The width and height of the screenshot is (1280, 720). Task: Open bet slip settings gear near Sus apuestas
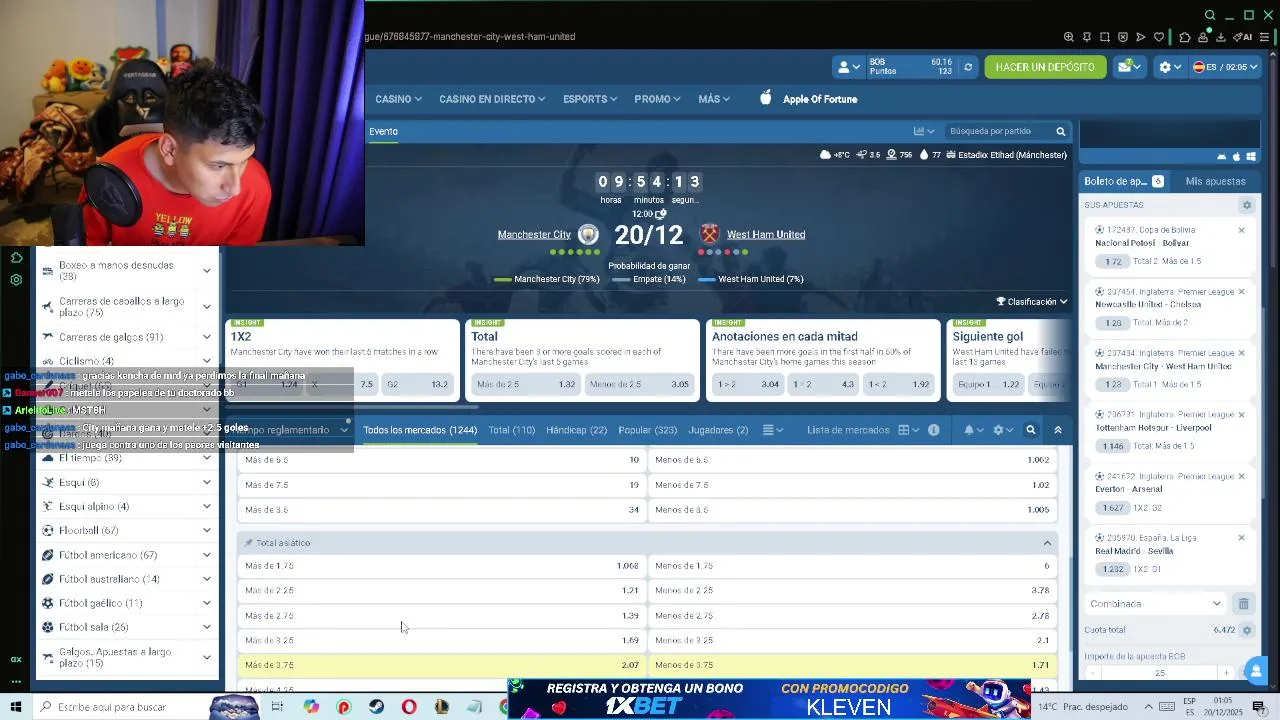point(1246,205)
